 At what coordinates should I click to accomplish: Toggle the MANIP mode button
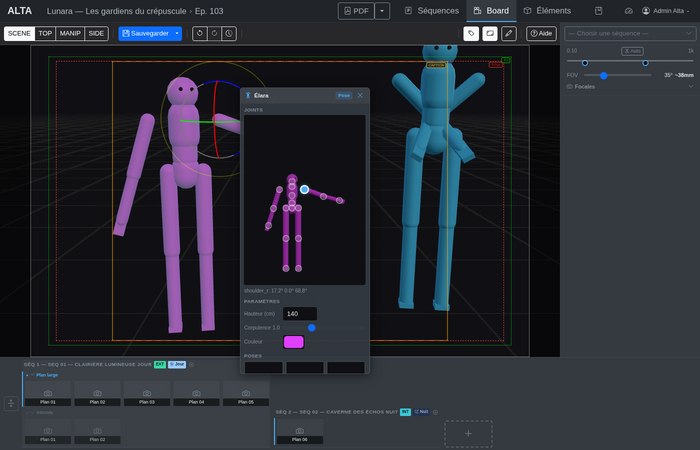70,33
